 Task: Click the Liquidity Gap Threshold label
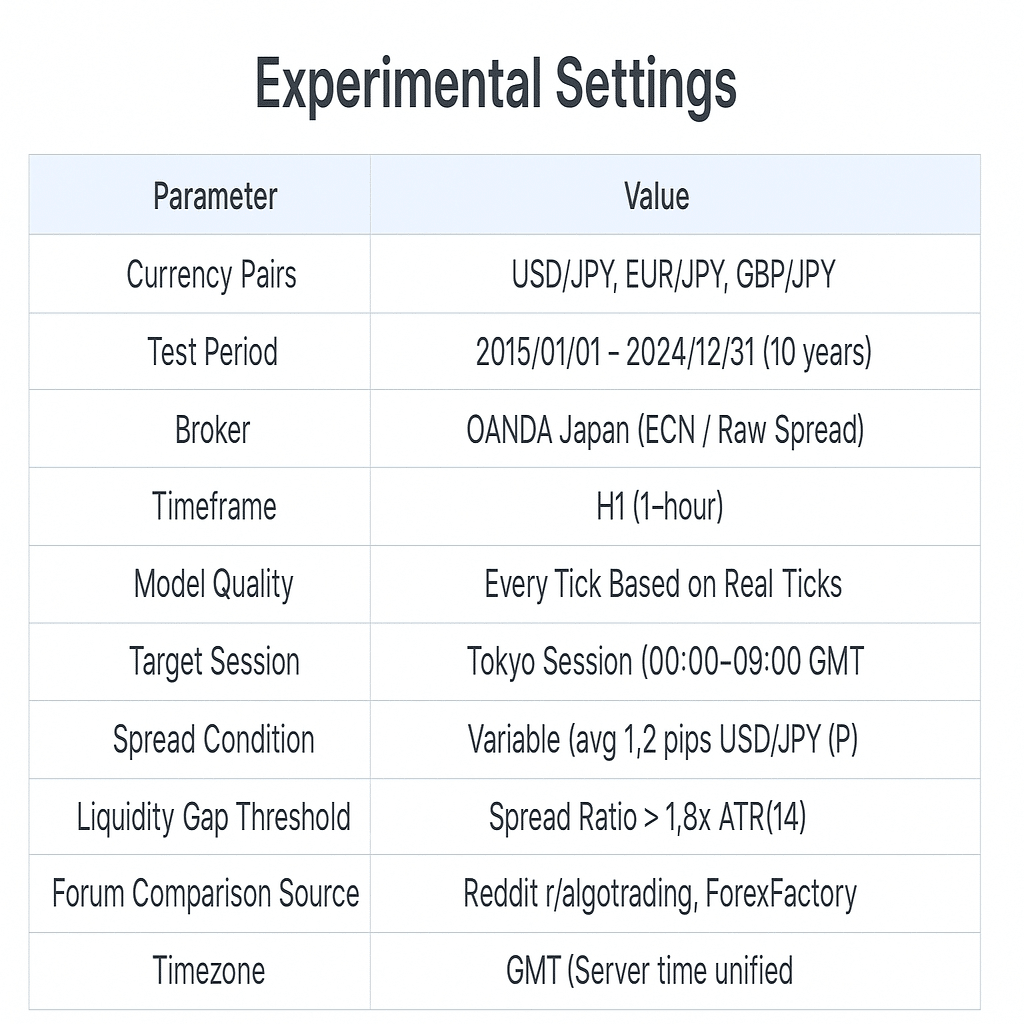213,817
